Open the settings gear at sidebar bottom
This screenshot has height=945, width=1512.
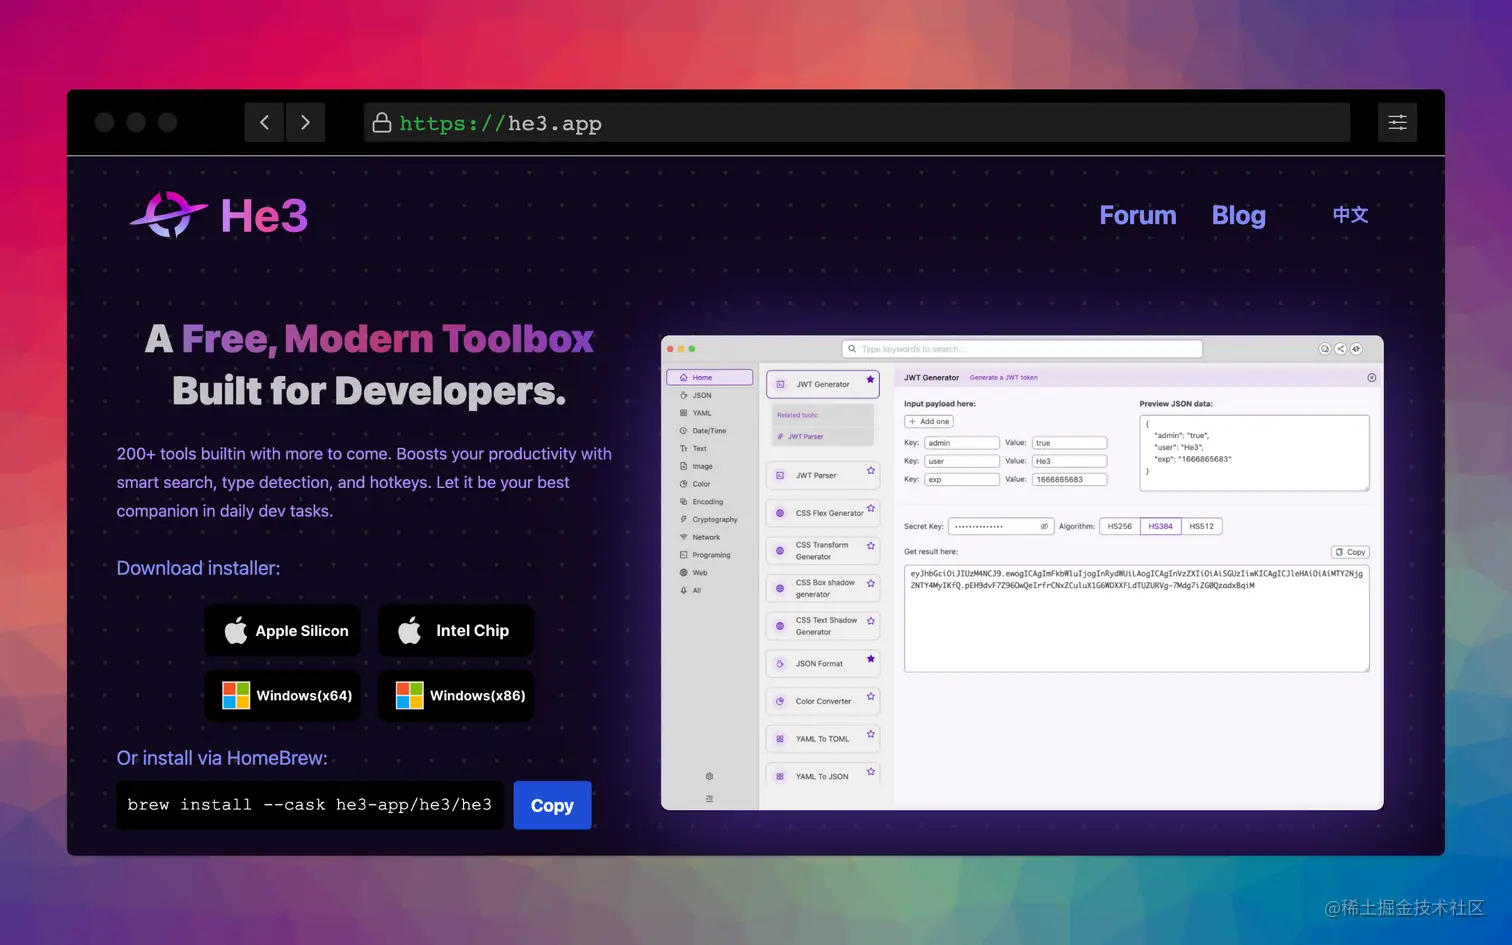tap(709, 776)
